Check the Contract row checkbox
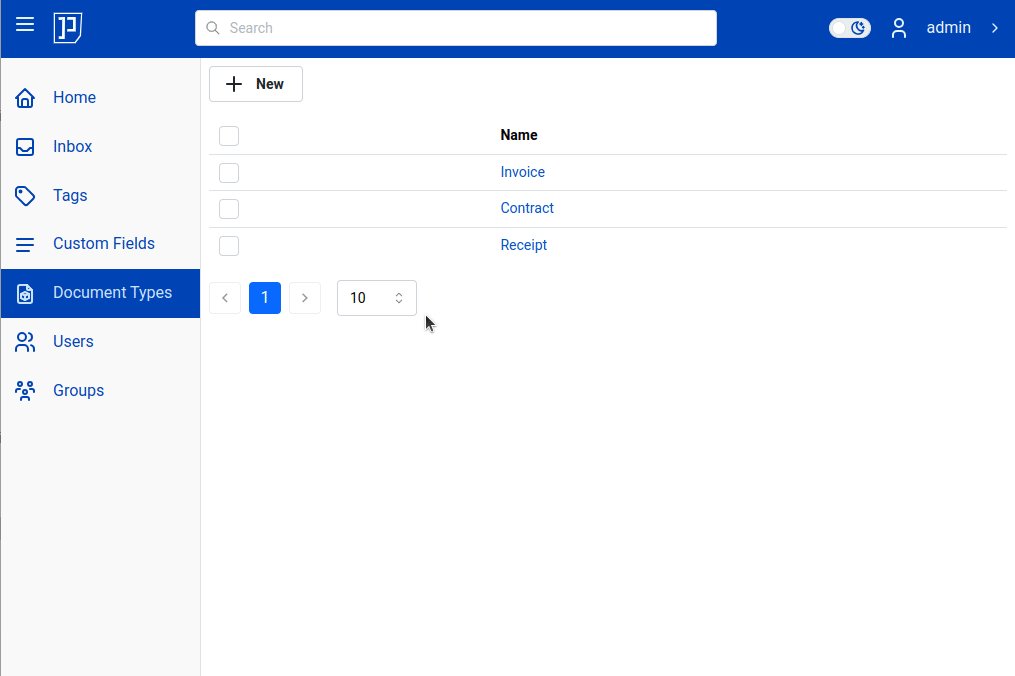Viewport: 1015px width, 676px height. pyautogui.click(x=229, y=209)
